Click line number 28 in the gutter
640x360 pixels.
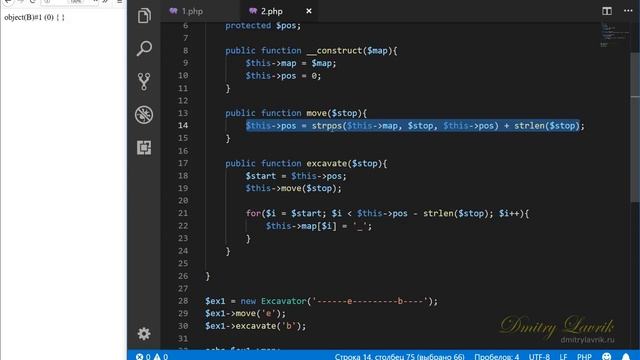(x=183, y=301)
